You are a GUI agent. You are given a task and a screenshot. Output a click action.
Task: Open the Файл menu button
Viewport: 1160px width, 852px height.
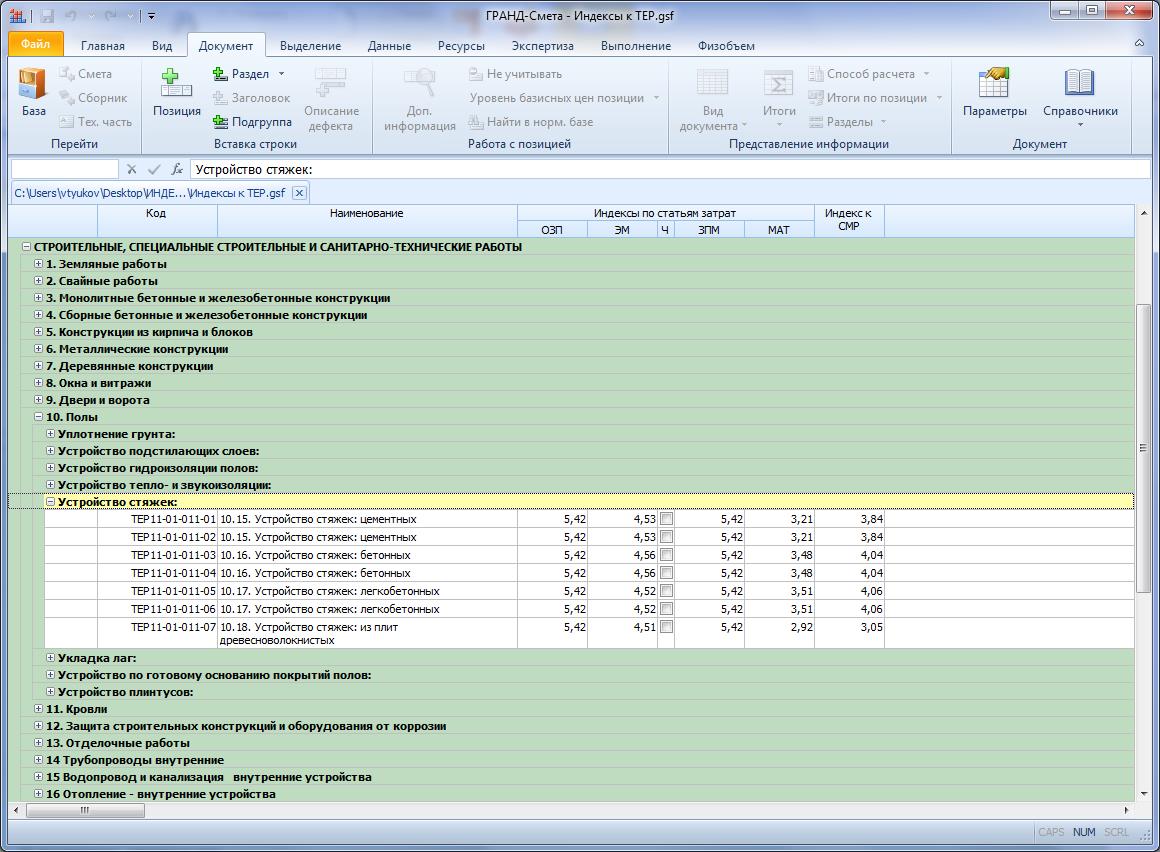coord(35,45)
